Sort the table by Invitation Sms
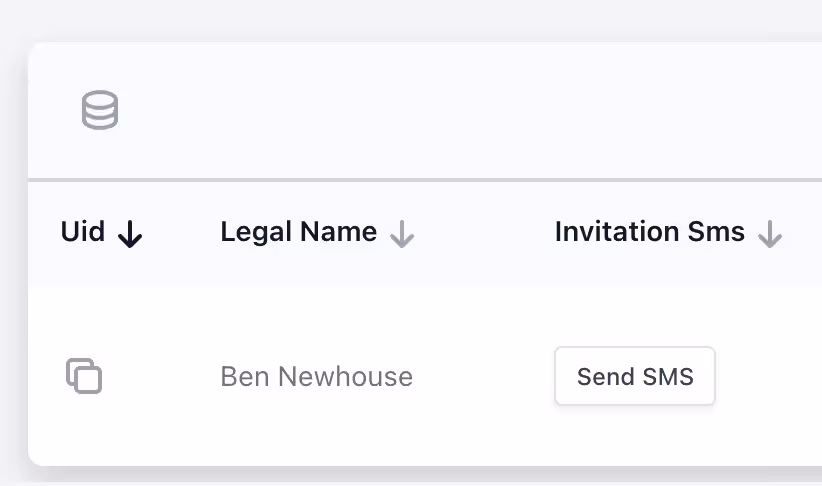Screen dimensions: 822x486 point(668,232)
